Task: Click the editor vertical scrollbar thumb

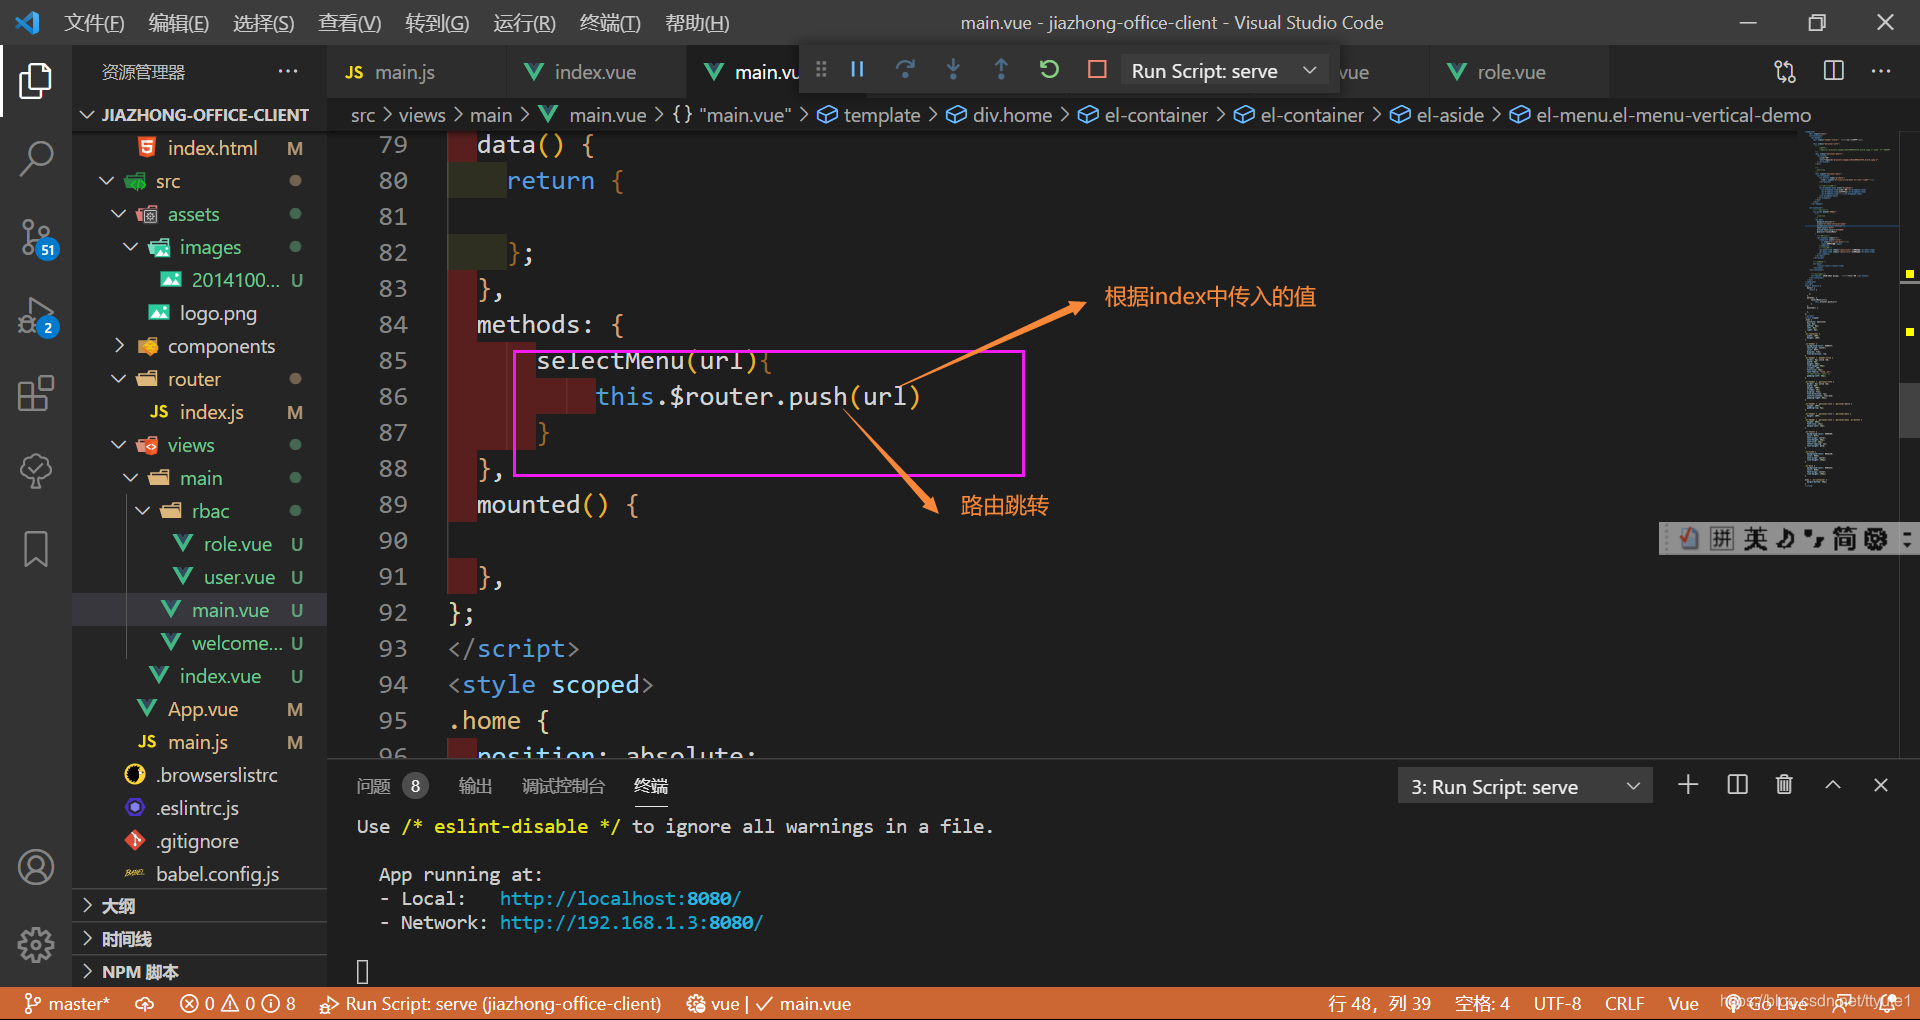Action: tap(1909, 411)
